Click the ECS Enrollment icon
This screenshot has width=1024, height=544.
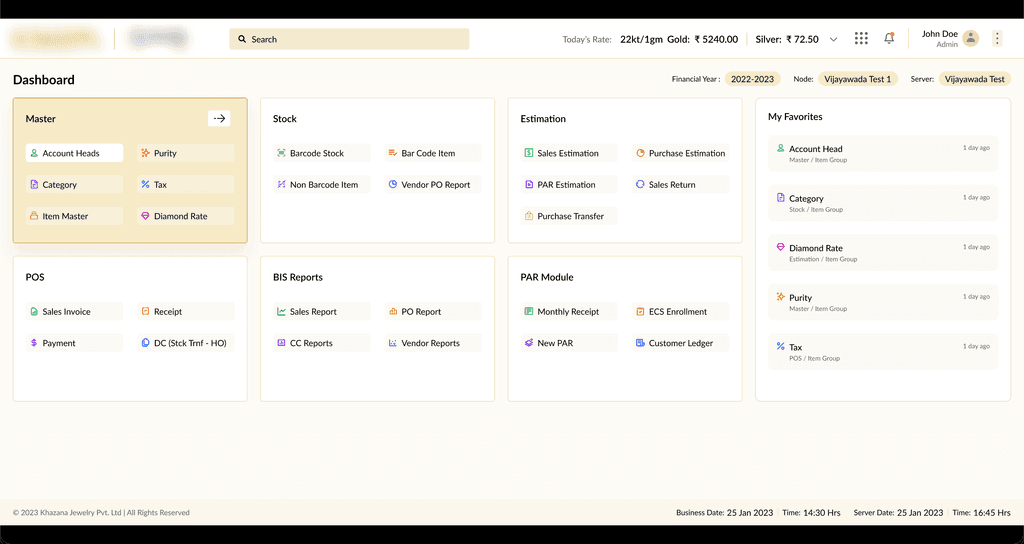[640, 312]
